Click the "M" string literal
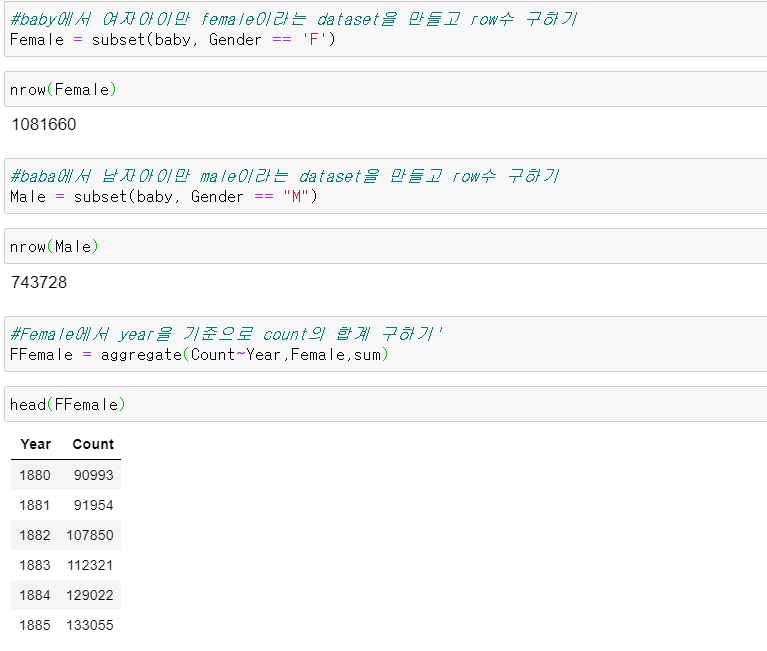767x651 pixels. tap(296, 197)
